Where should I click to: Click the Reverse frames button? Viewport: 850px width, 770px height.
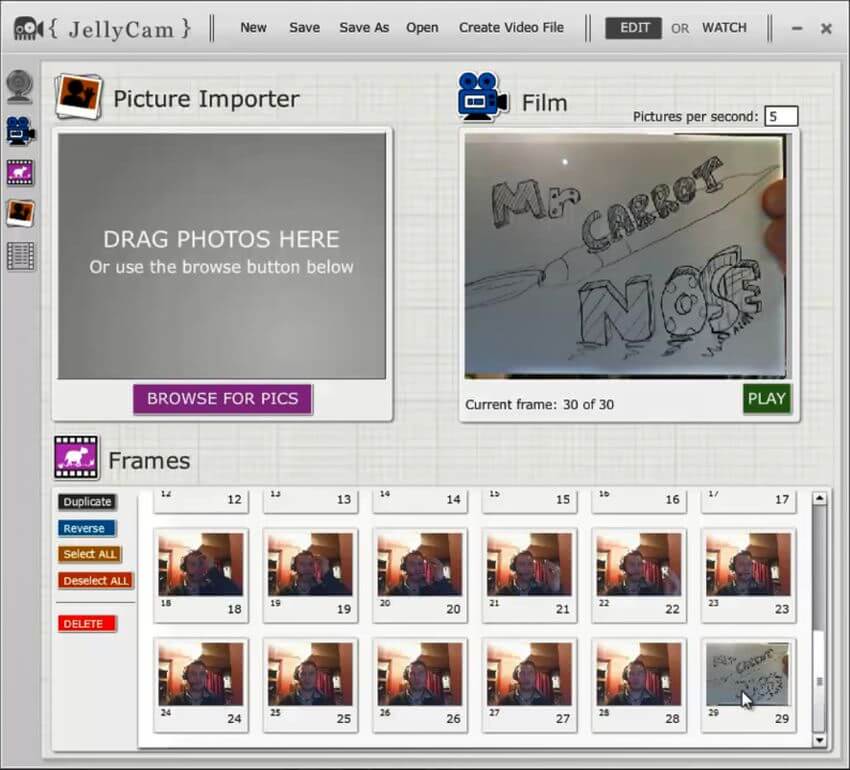coord(87,528)
